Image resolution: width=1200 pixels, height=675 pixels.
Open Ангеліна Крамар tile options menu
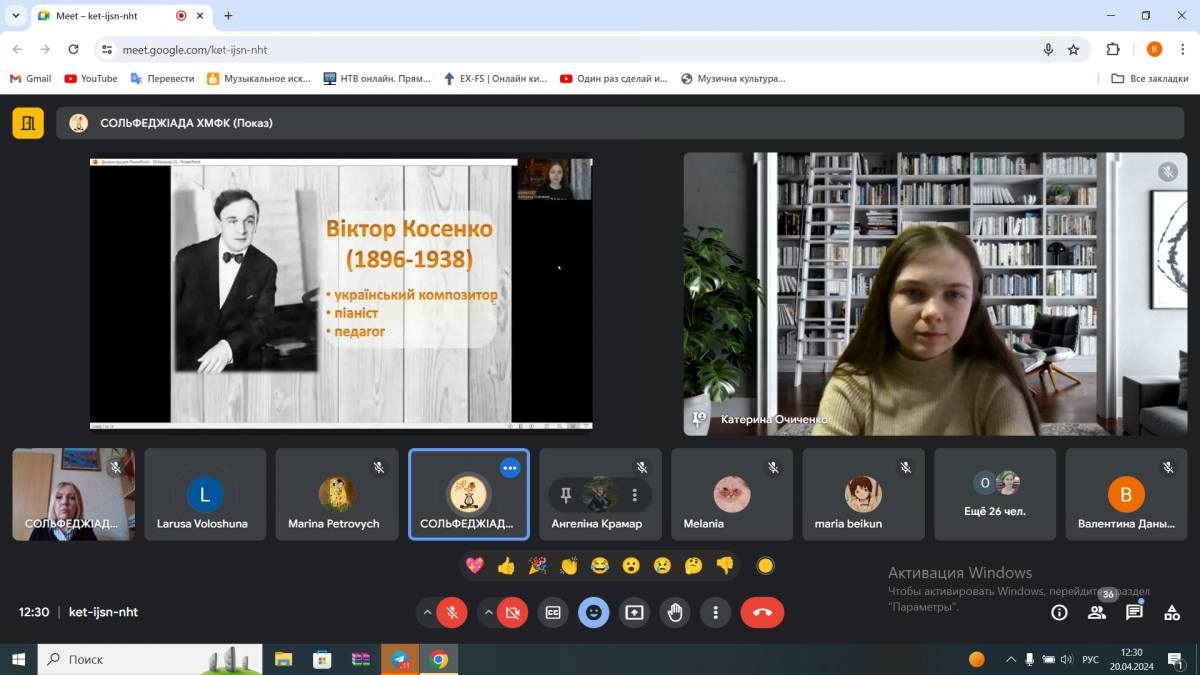(634, 494)
